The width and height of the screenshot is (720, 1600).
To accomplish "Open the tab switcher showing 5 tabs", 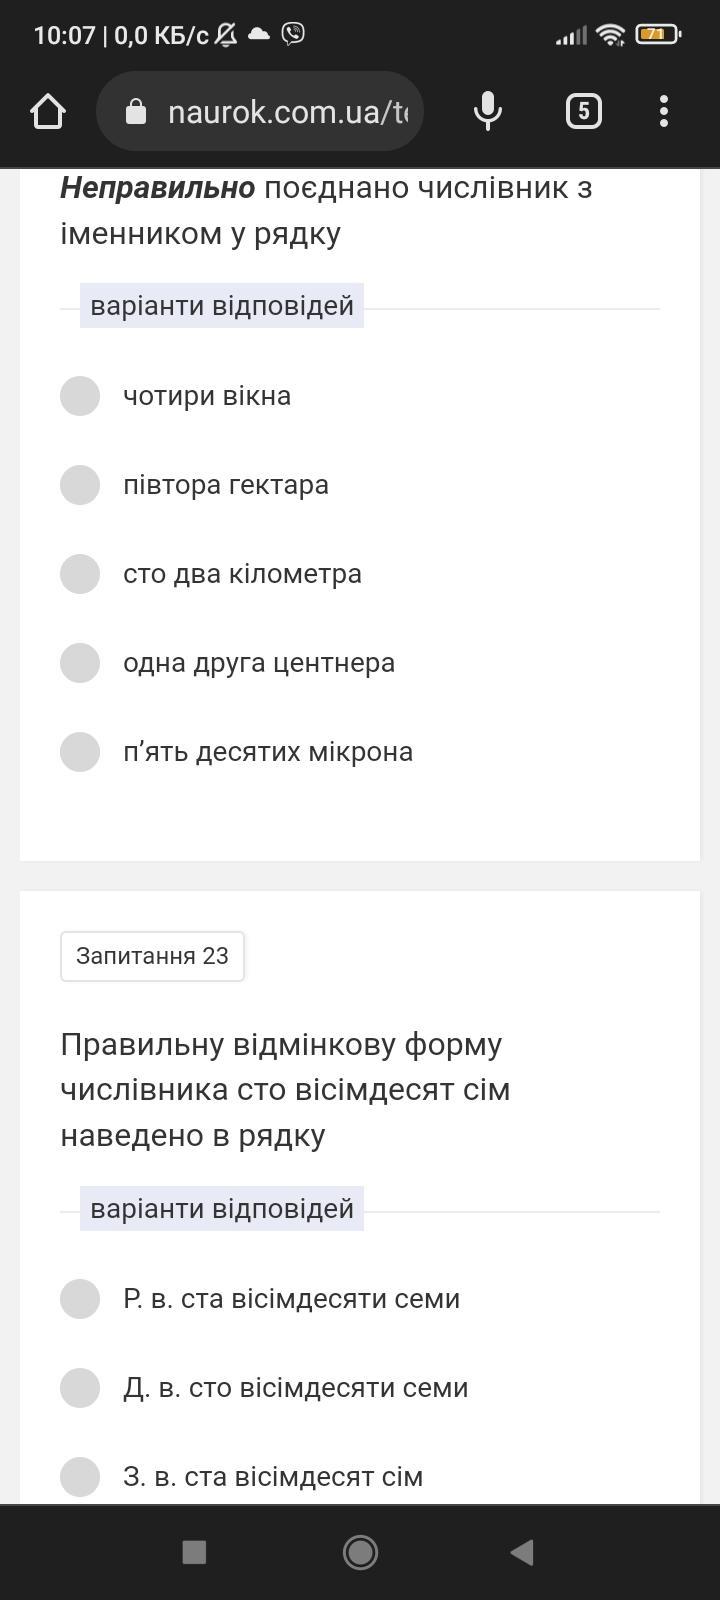I will coord(584,111).
